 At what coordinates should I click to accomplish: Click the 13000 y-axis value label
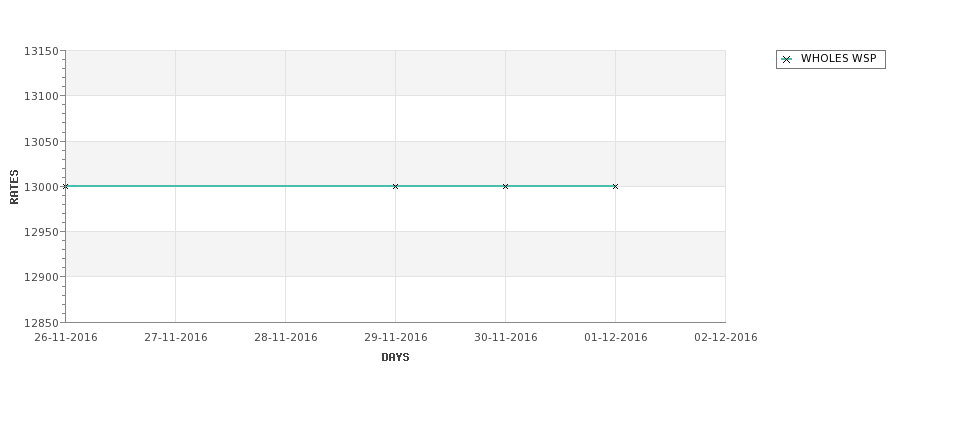41,187
